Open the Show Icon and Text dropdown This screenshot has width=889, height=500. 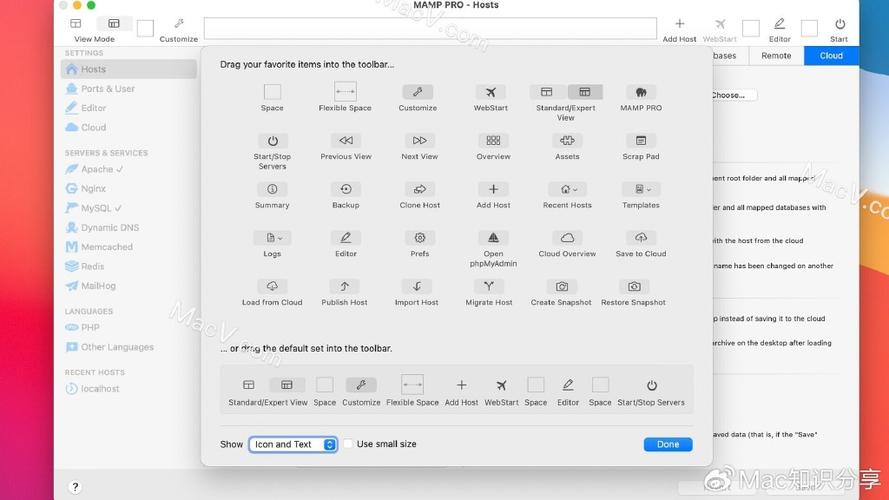pos(293,444)
